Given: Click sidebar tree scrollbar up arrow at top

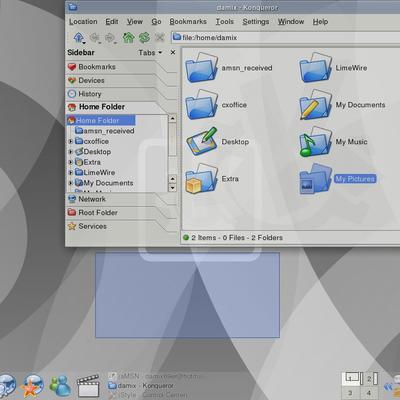Looking at the screenshot, I should click(172, 119).
